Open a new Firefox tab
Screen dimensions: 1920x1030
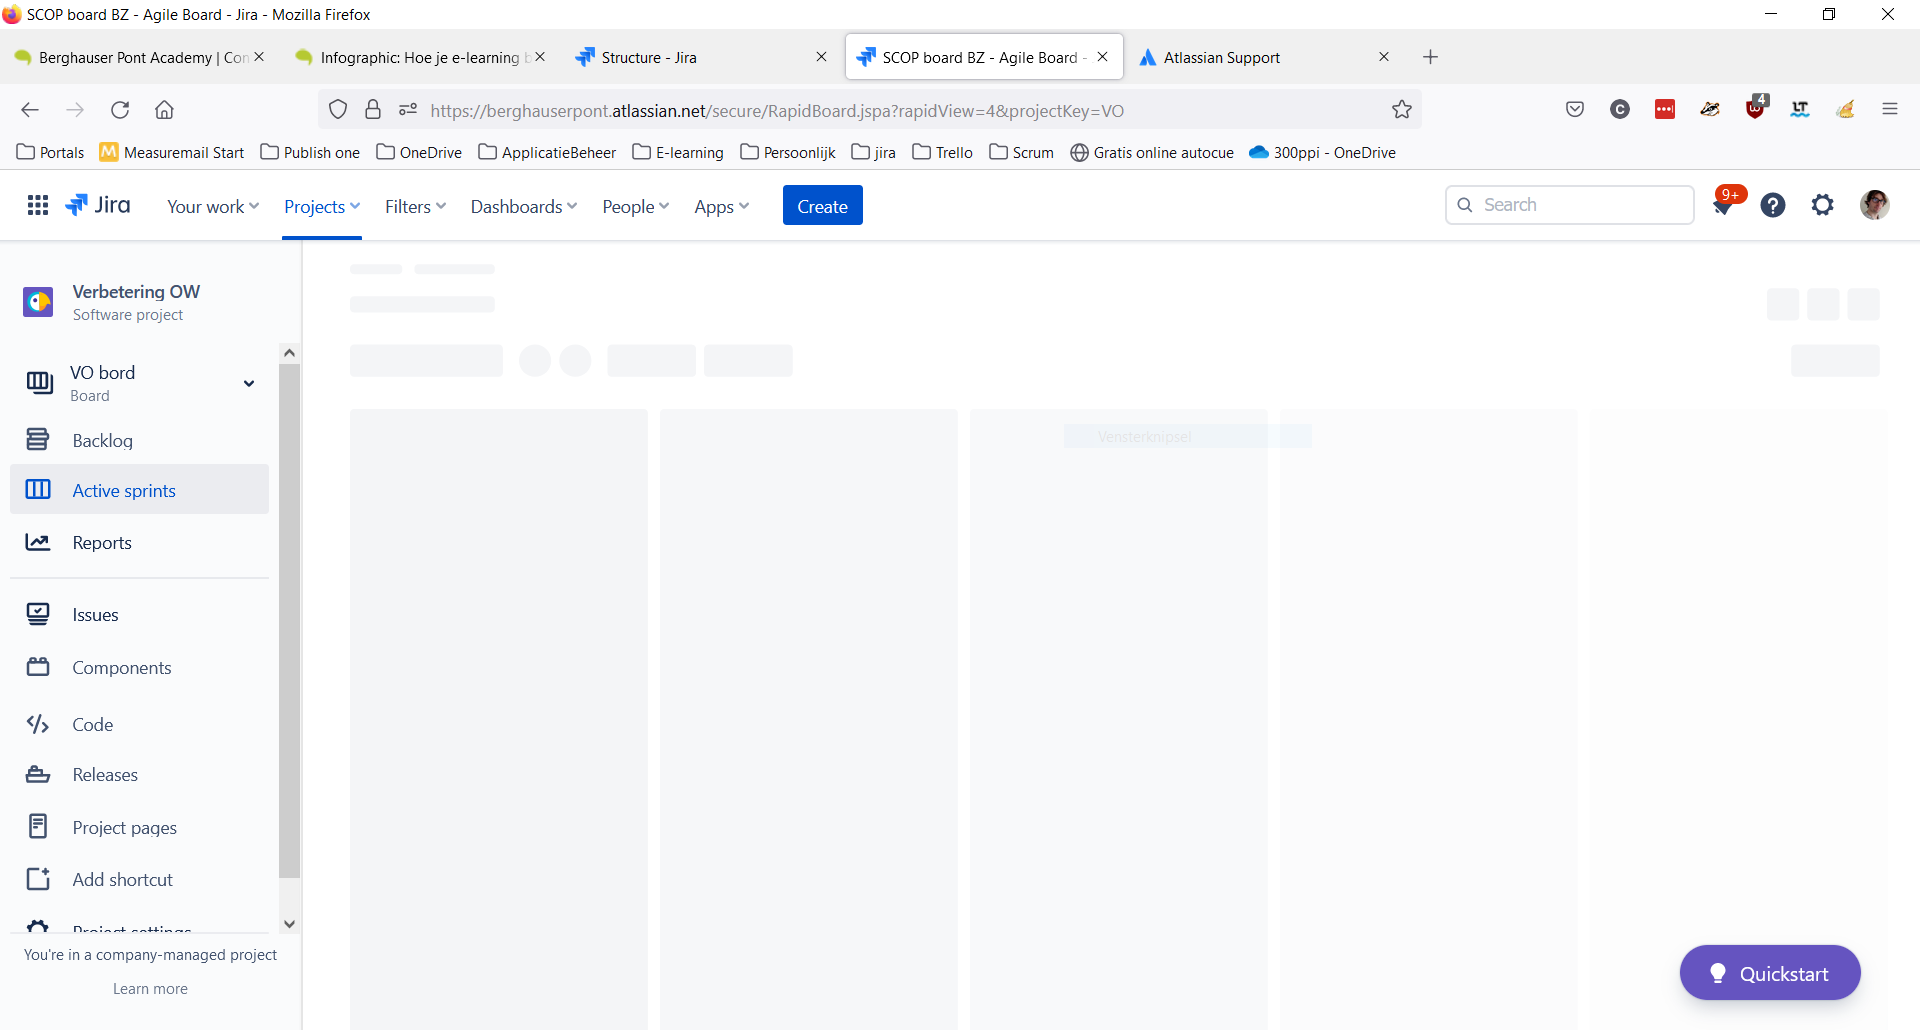coord(1431,57)
